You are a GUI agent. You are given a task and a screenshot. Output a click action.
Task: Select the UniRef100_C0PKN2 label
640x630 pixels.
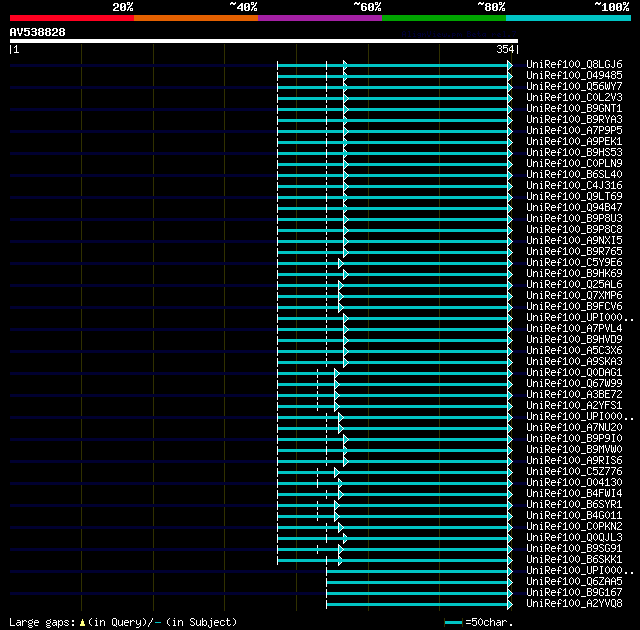(574, 527)
